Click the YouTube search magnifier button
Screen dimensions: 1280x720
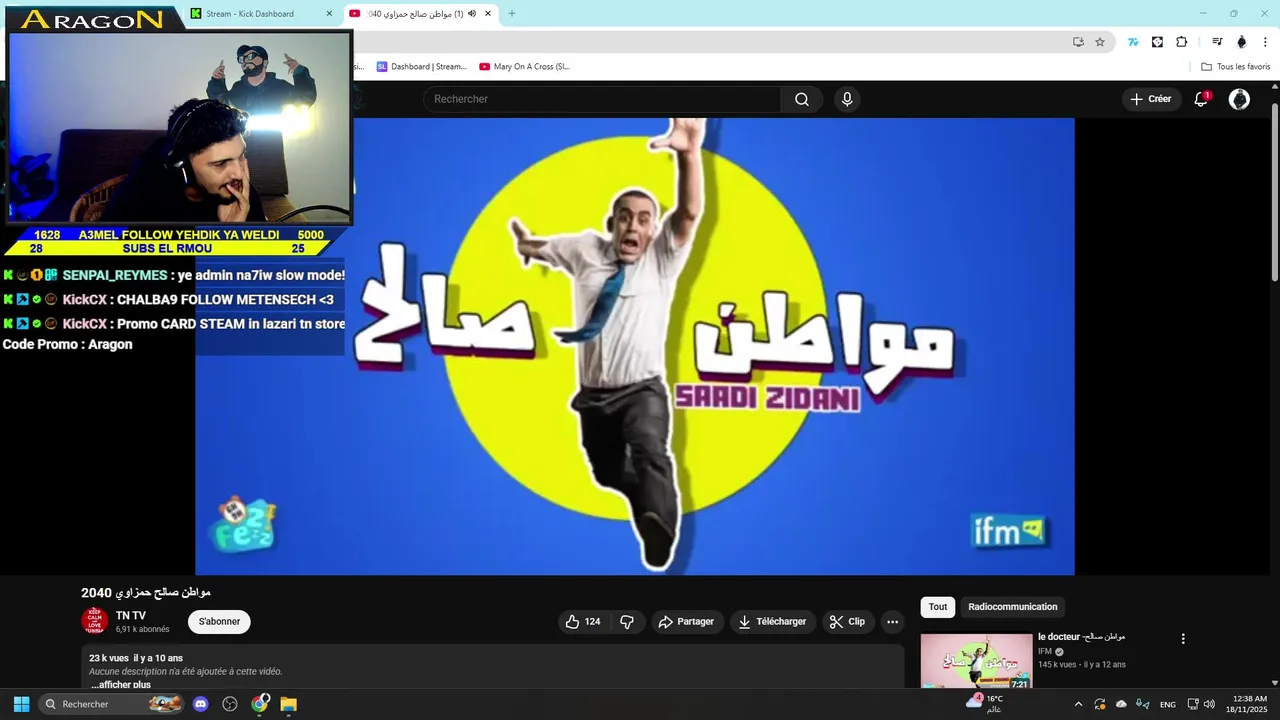tap(802, 99)
